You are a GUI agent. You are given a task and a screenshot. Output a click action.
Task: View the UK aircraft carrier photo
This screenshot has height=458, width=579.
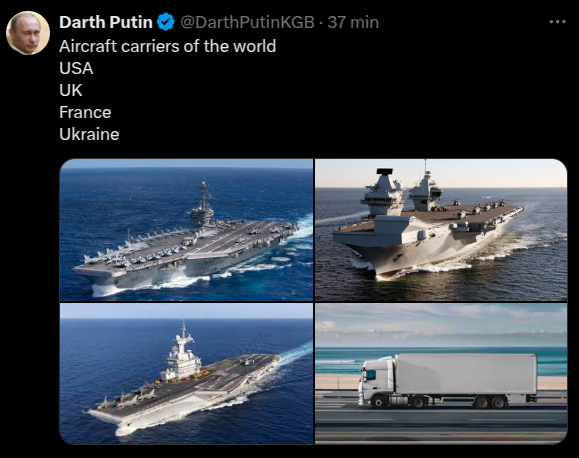[x=441, y=230]
